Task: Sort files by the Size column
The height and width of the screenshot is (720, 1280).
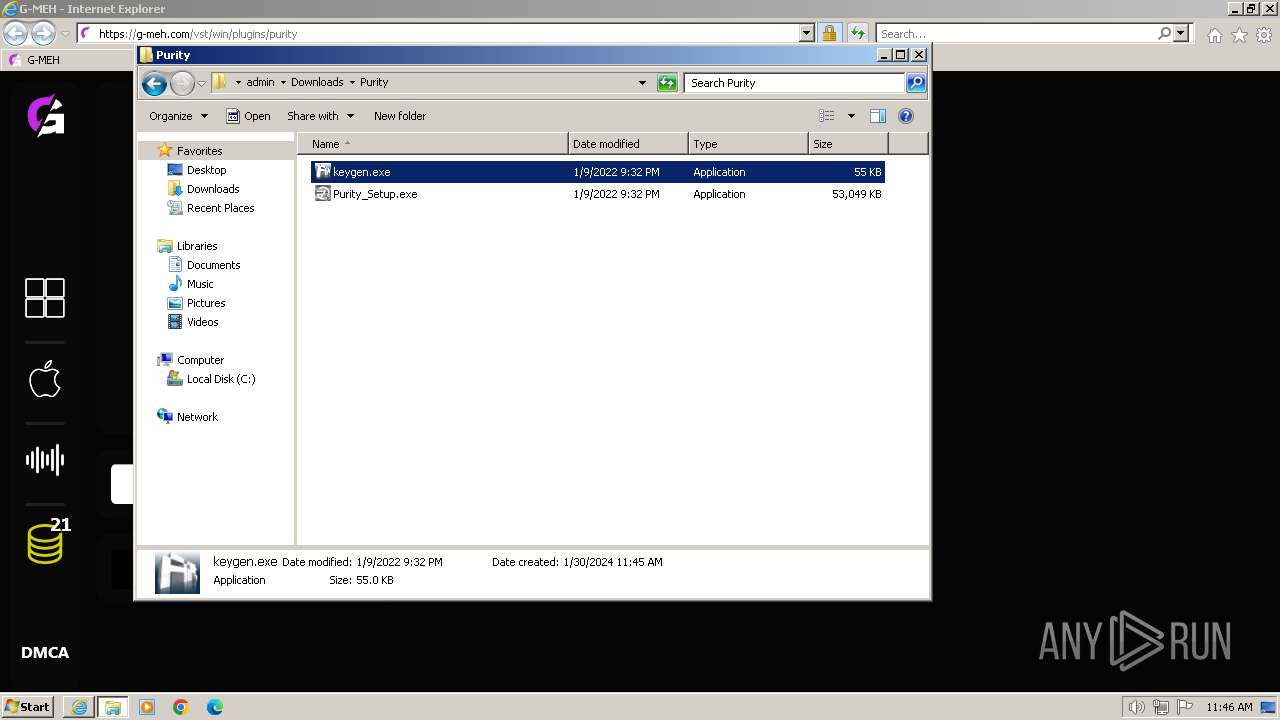Action: click(848, 144)
